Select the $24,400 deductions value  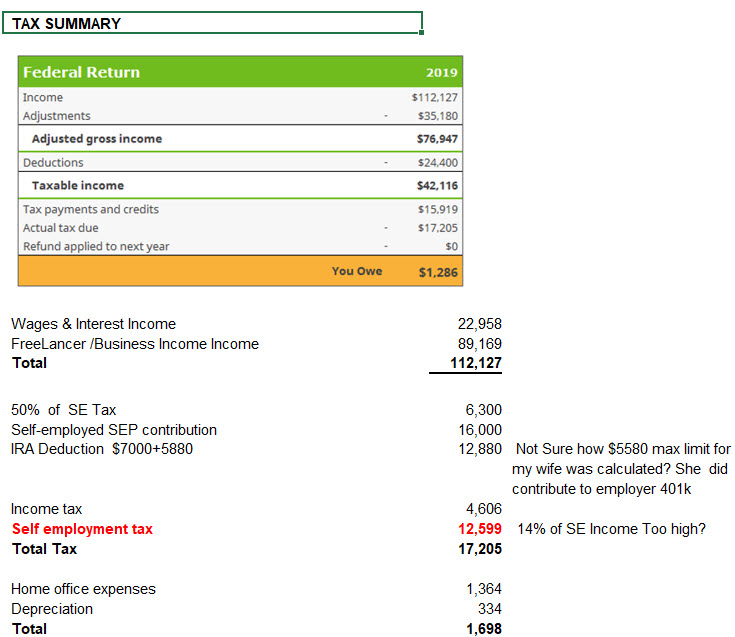point(438,163)
